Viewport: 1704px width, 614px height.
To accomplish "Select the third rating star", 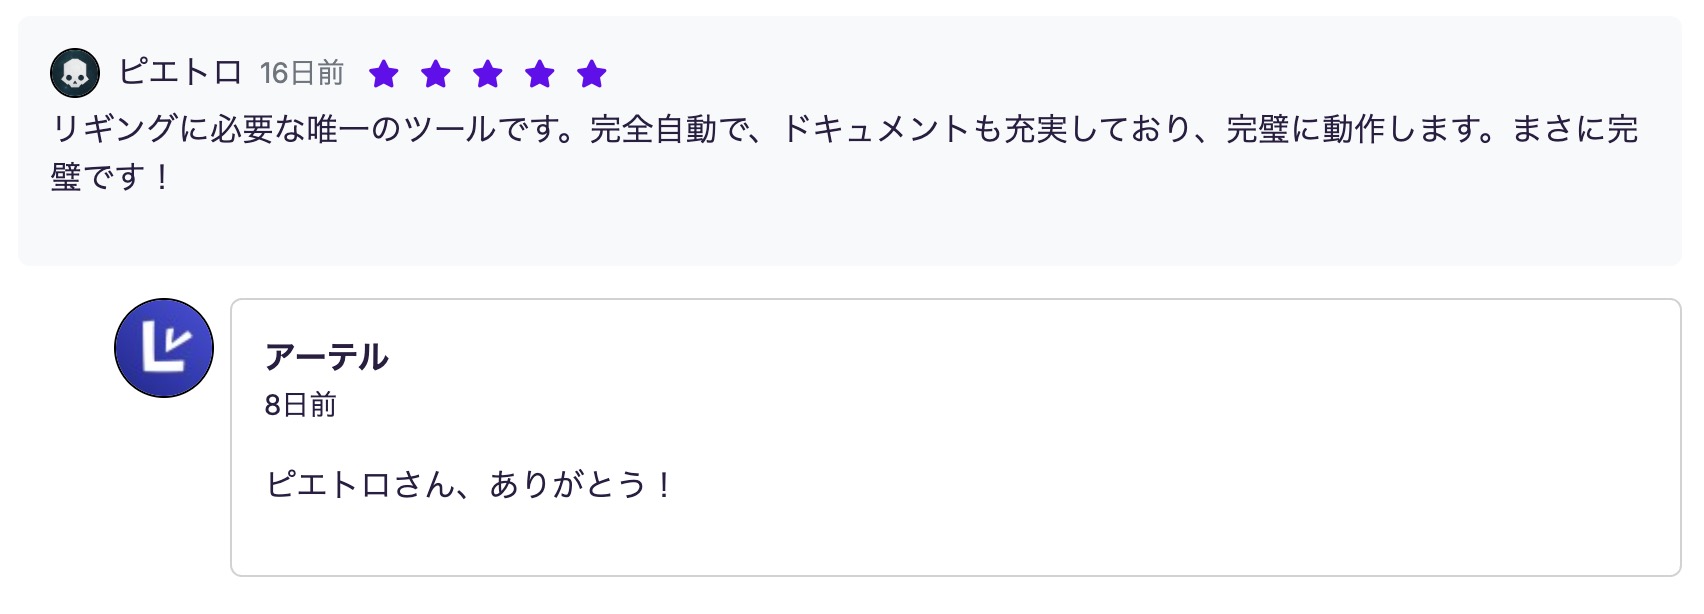I will [x=488, y=74].
